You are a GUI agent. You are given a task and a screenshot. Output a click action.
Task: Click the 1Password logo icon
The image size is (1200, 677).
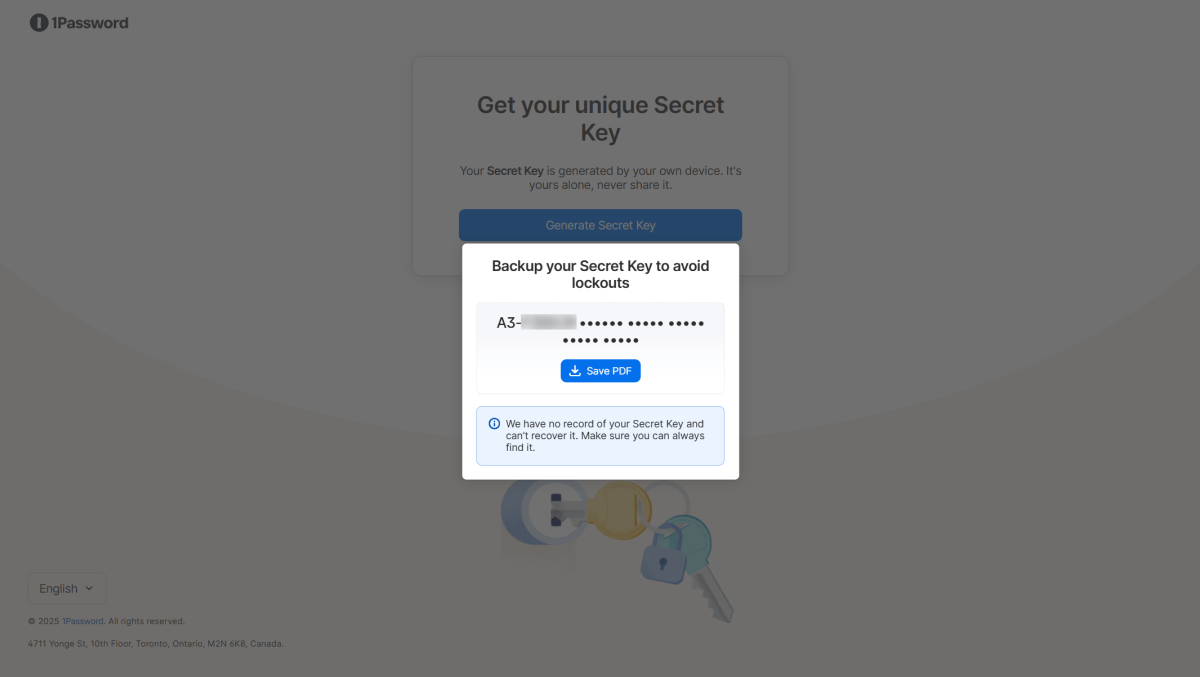[38, 22]
